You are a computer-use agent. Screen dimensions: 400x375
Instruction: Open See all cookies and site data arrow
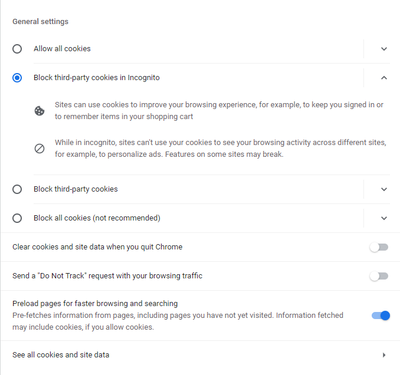coord(384,355)
